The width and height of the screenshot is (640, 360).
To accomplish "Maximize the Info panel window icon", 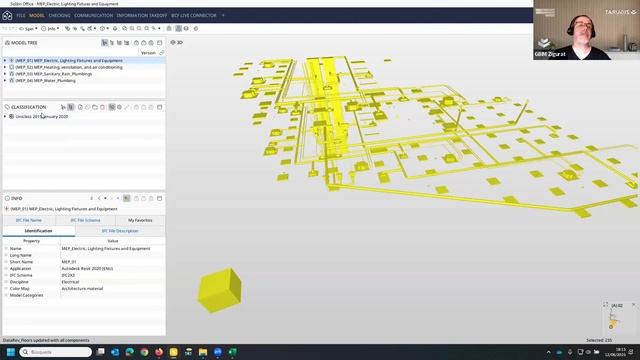I will coord(160,198).
